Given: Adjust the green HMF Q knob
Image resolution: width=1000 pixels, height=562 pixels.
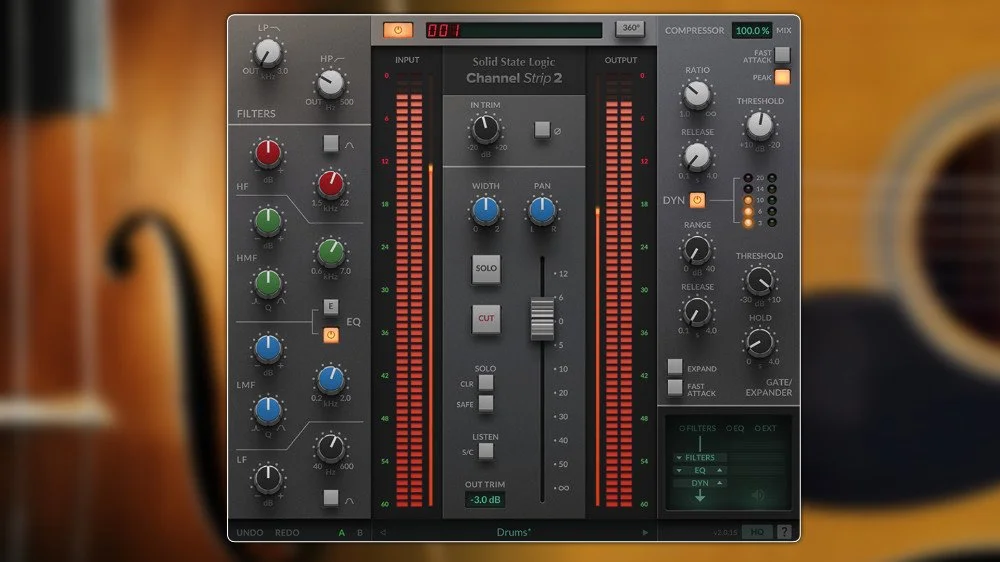Looking at the screenshot, I should pyautogui.click(x=268, y=283).
